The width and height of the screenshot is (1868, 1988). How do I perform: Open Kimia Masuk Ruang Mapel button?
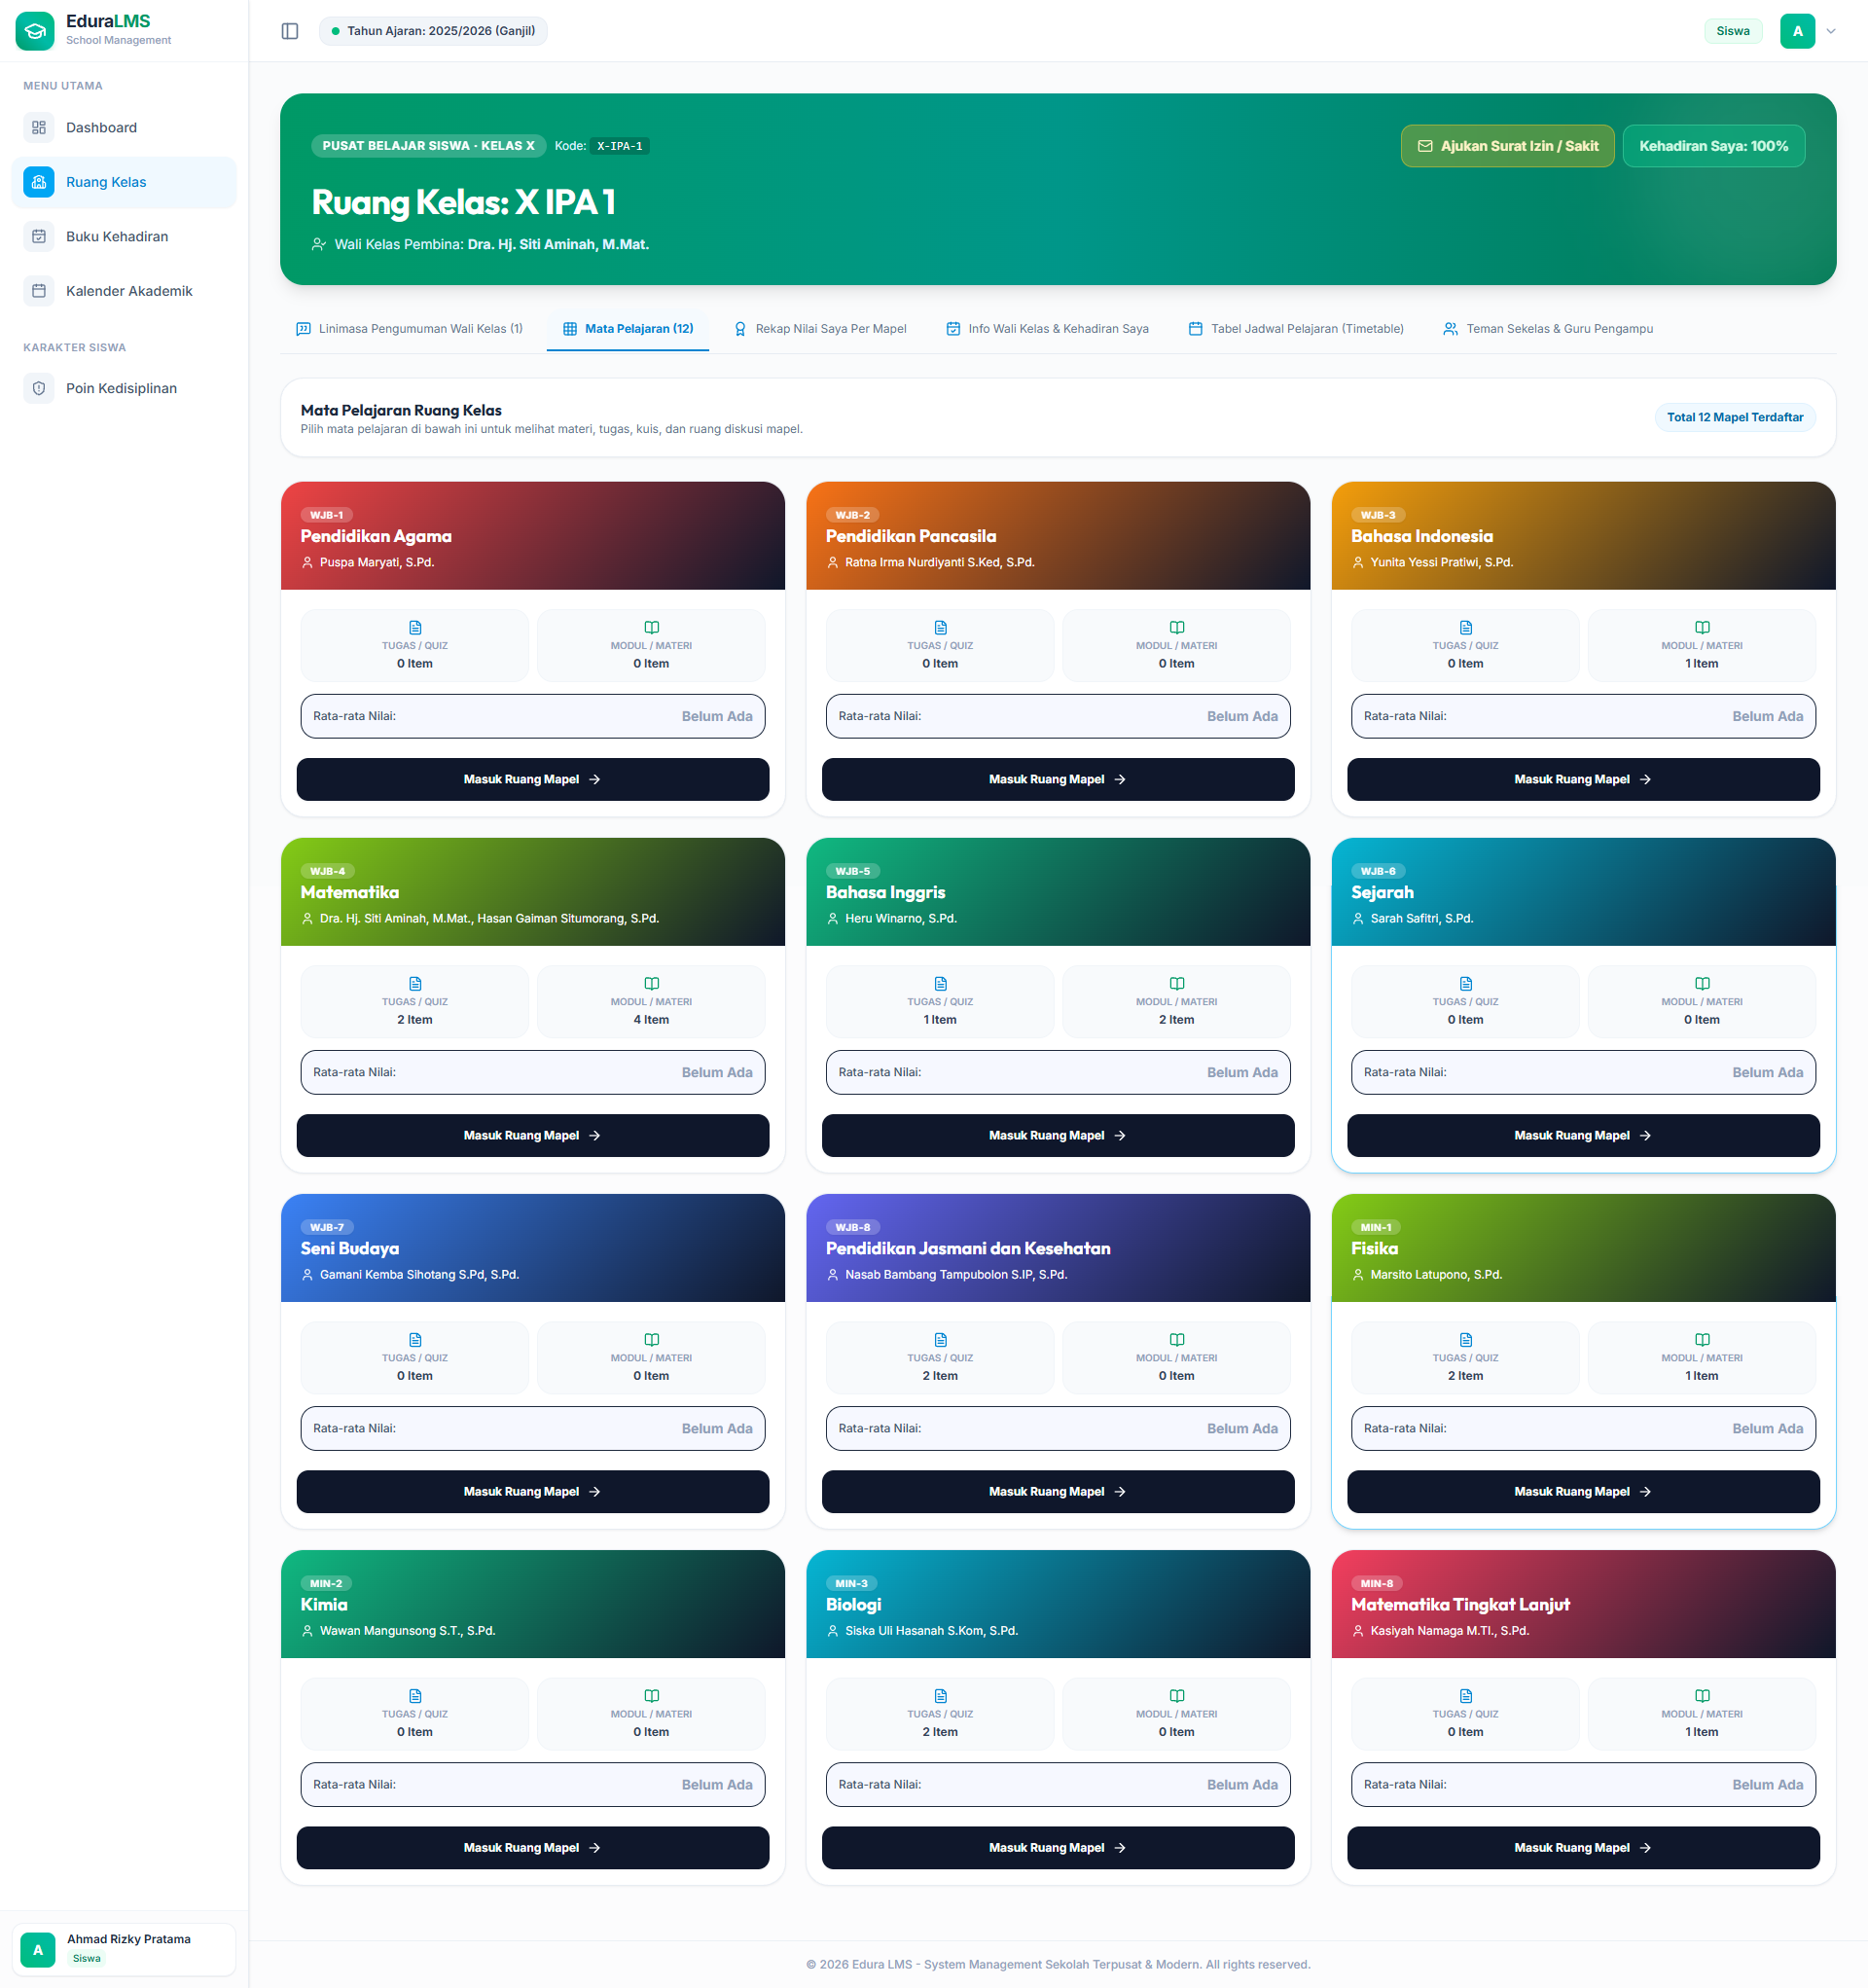(533, 1847)
